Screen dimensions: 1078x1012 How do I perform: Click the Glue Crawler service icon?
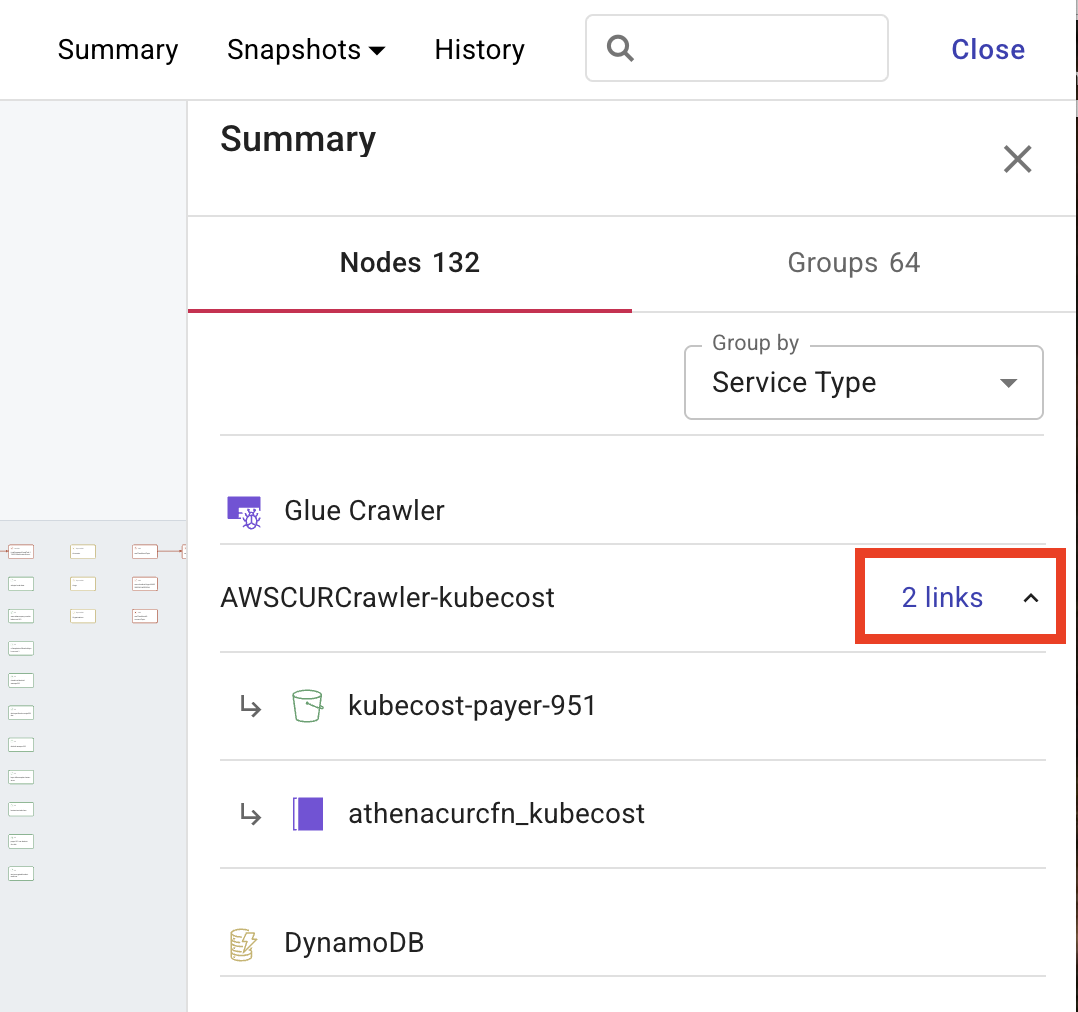[244, 510]
